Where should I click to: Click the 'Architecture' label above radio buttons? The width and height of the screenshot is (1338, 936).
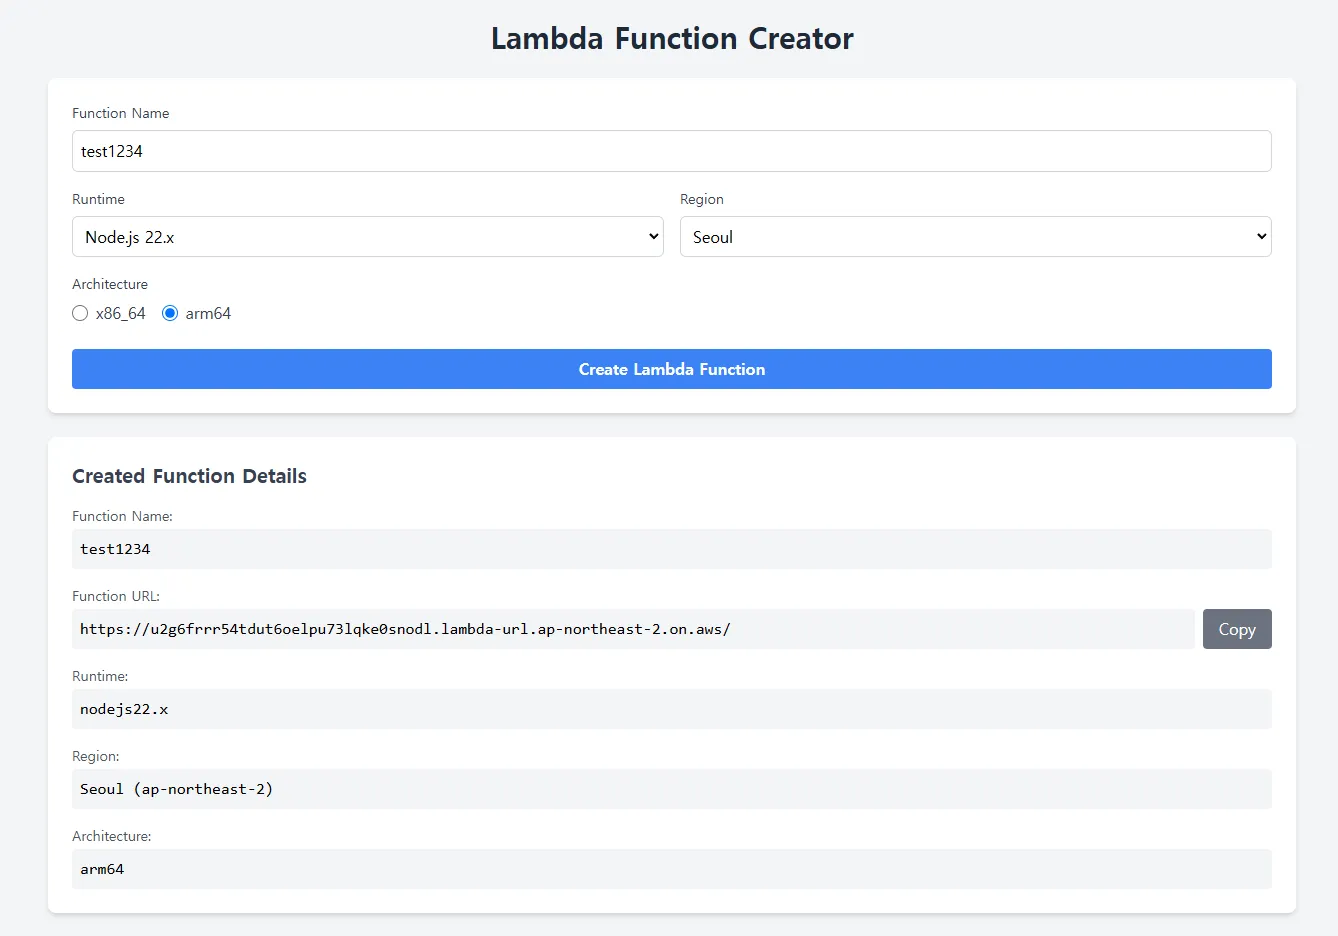110,284
